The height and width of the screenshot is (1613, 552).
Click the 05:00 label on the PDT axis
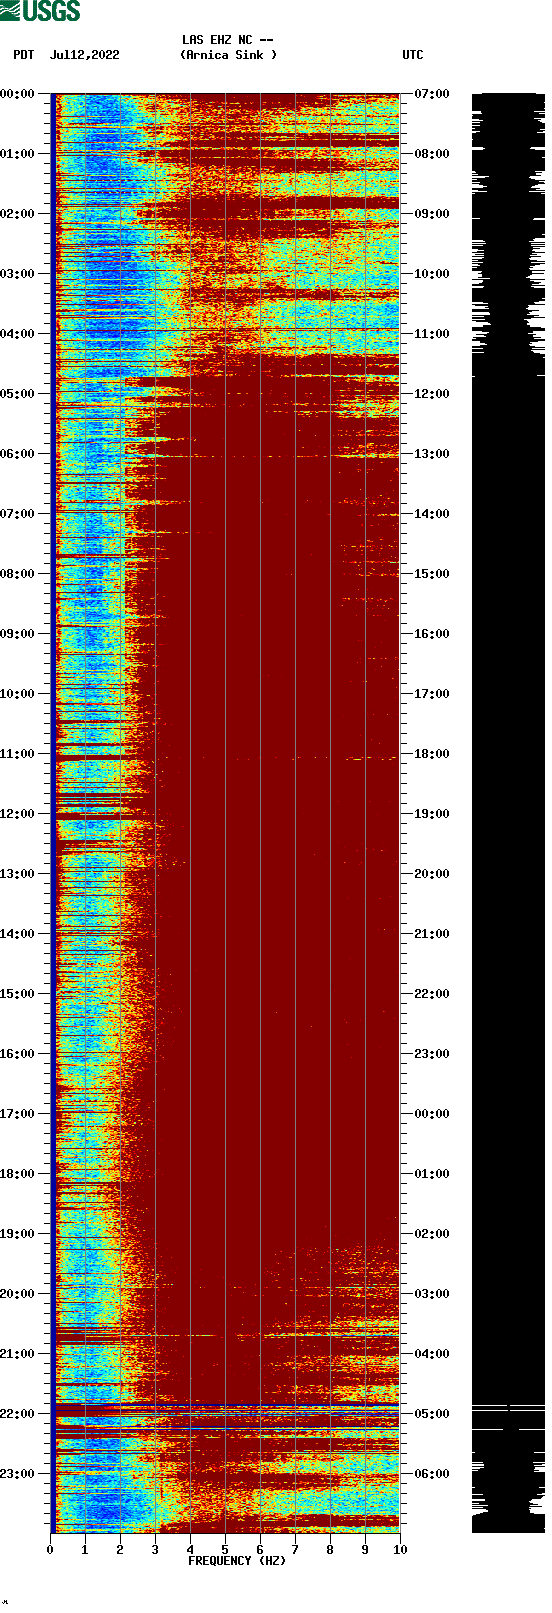18,394
